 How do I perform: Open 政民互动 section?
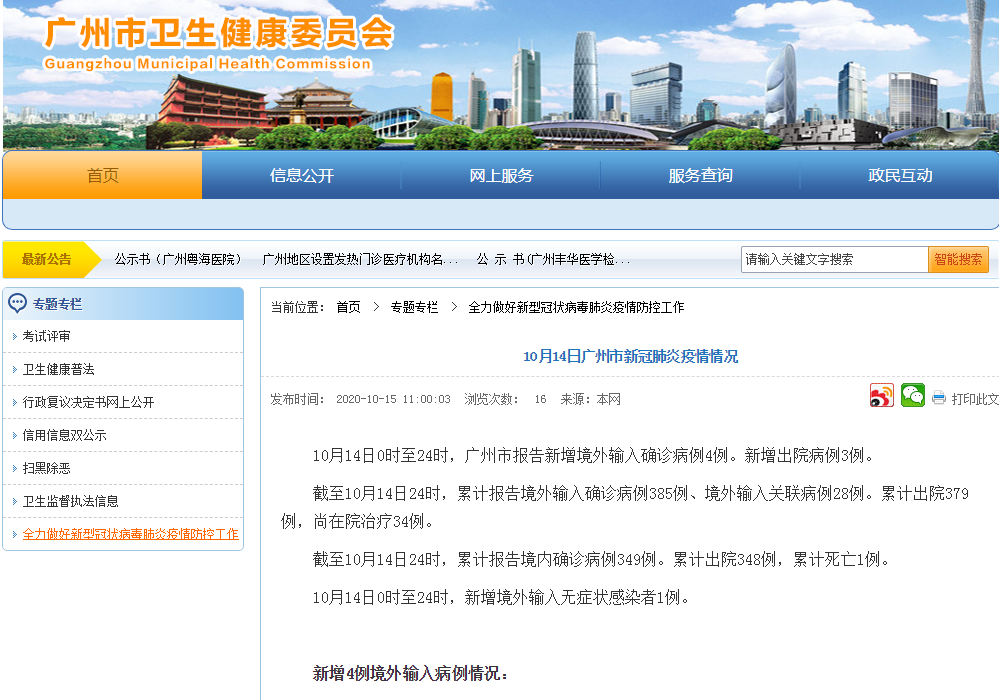click(x=900, y=175)
